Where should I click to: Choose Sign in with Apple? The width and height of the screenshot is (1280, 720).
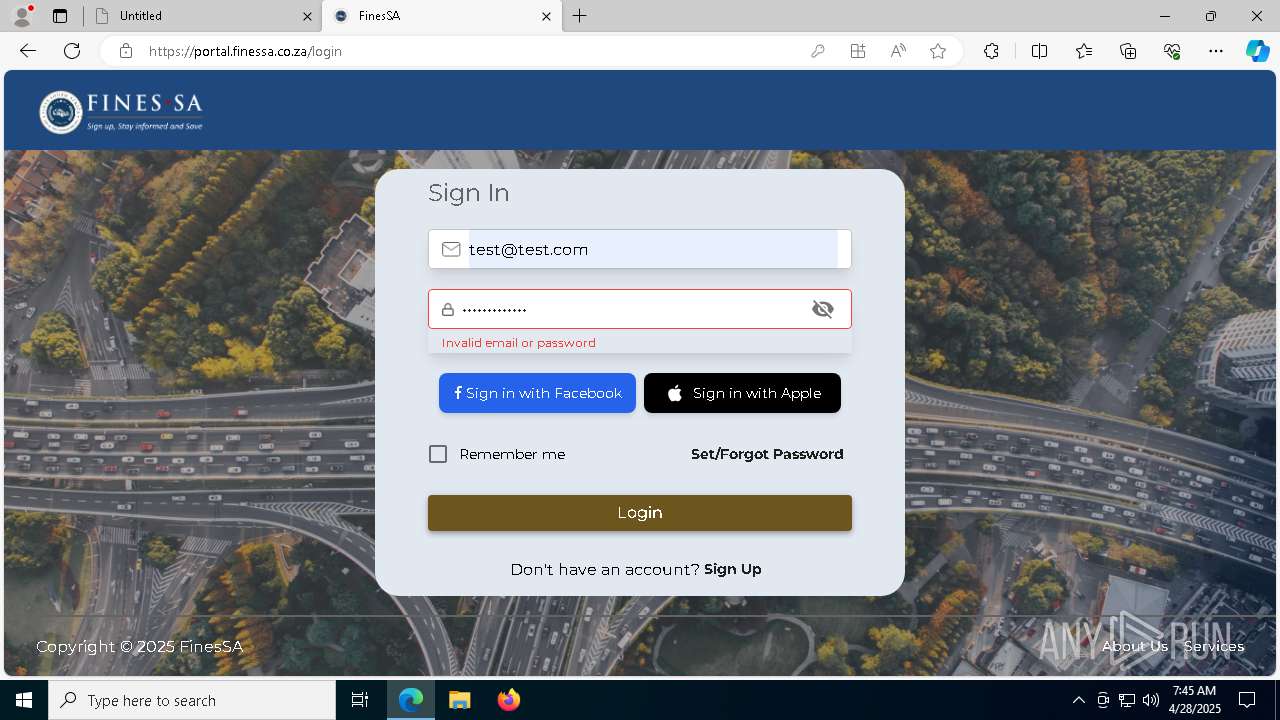pyautogui.click(x=742, y=393)
